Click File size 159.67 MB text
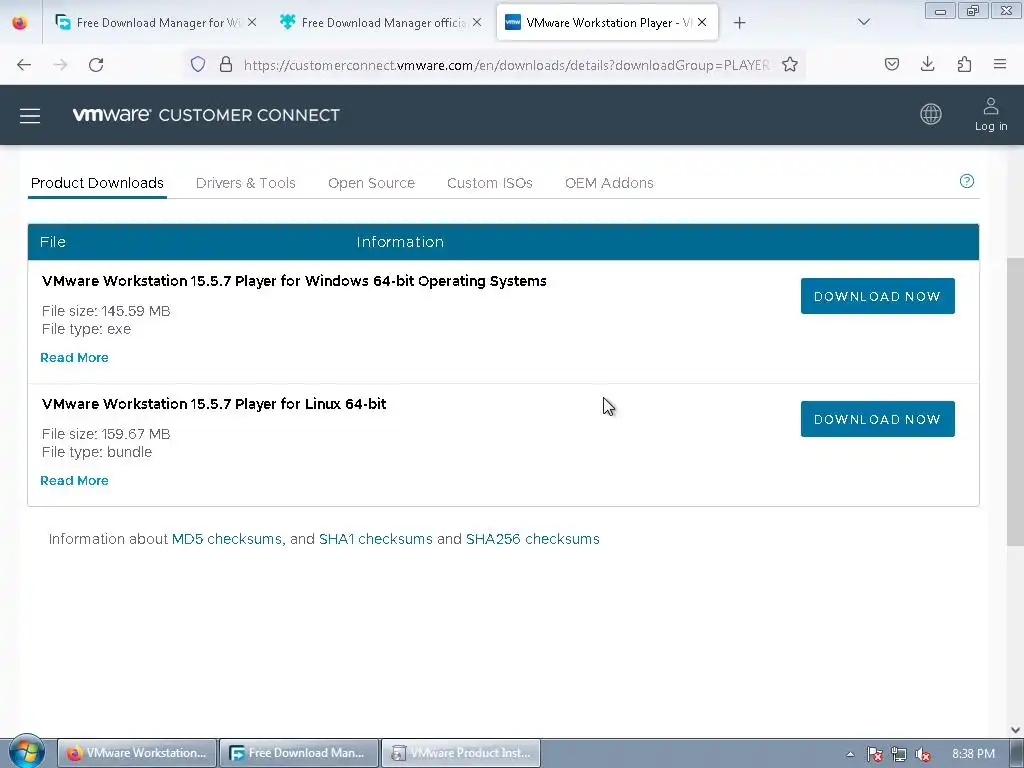Screen dimensions: 1024x768 (x=106, y=434)
